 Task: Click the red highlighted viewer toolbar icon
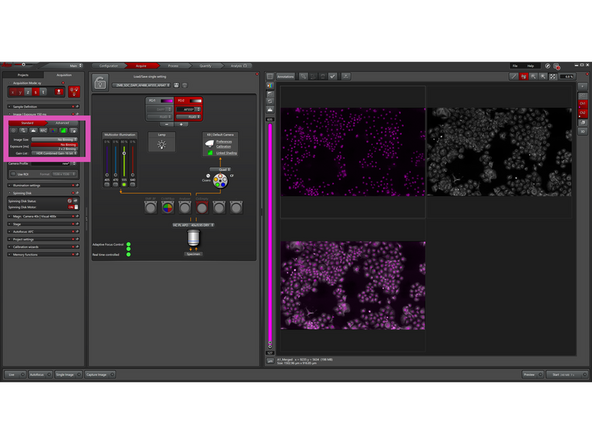click(524, 76)
